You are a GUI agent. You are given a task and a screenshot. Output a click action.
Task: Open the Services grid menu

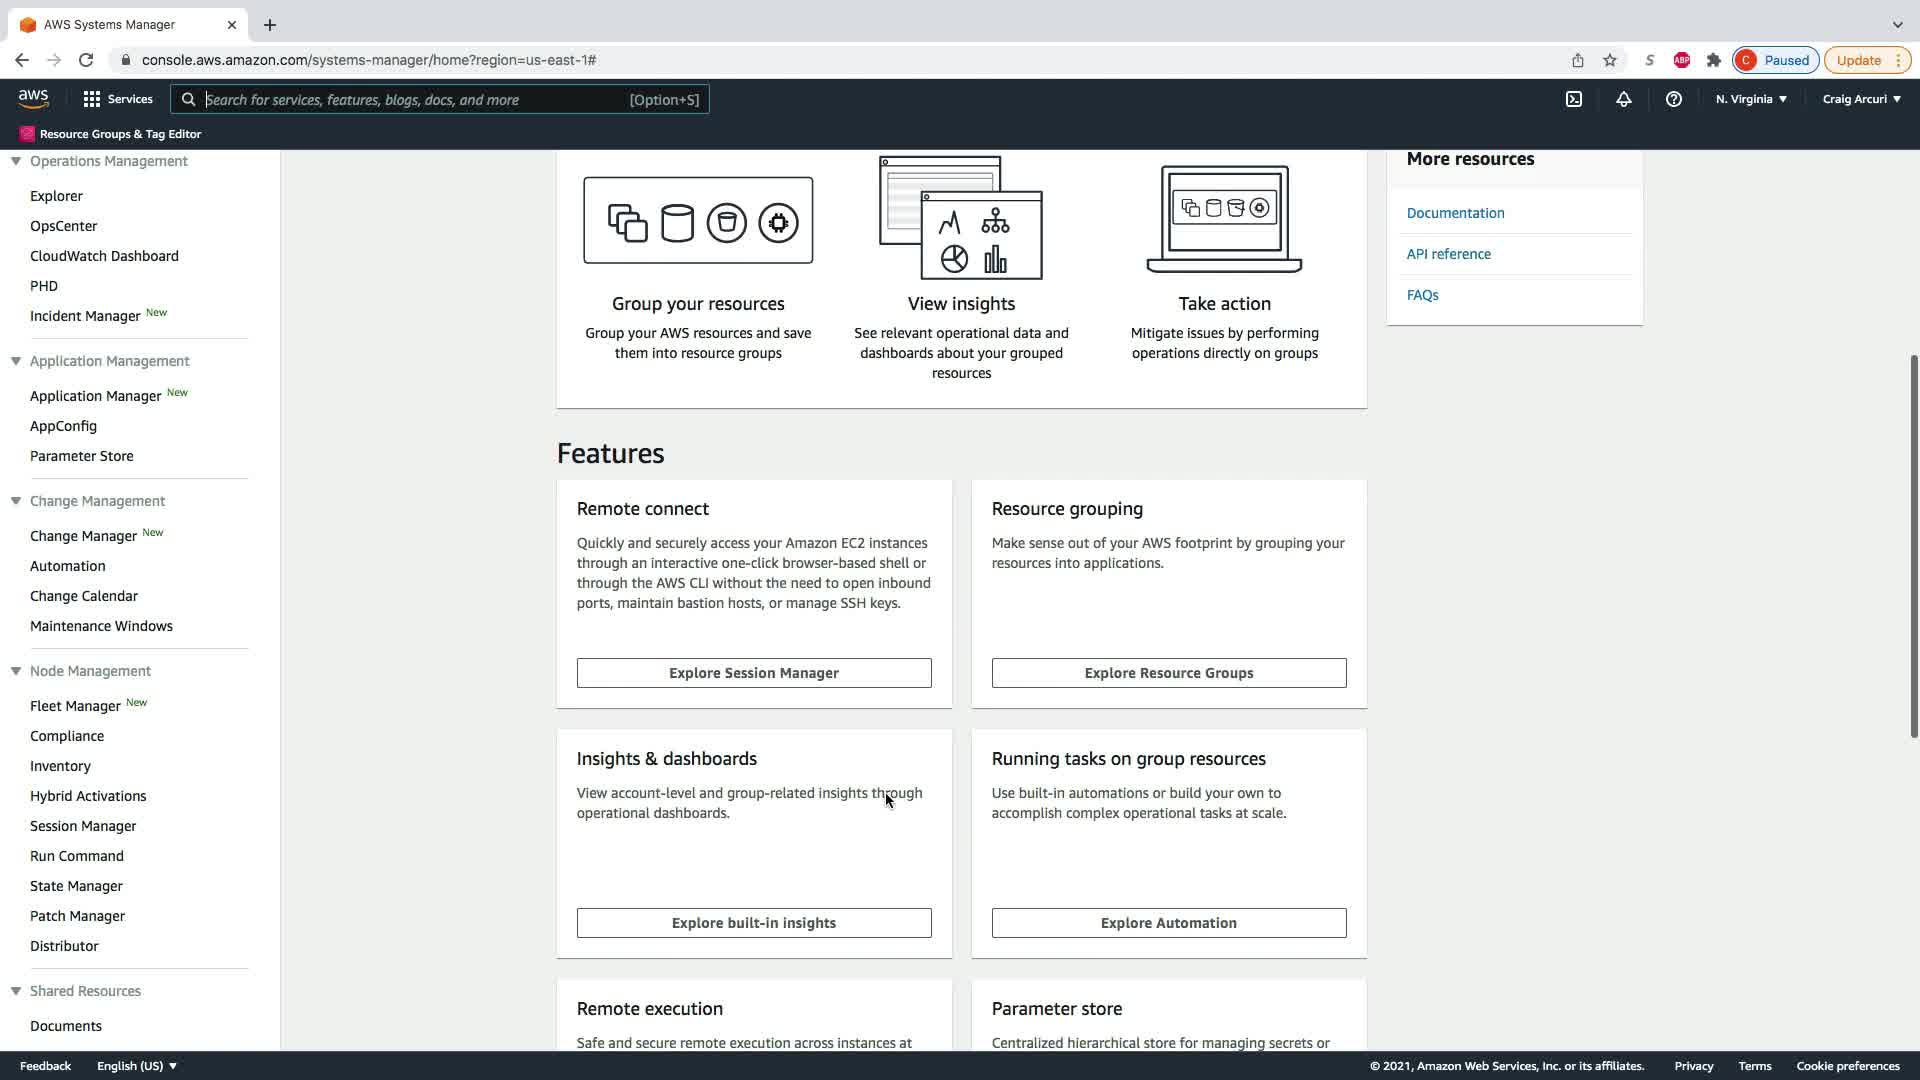pyautogui.click(x=117, y=99)
